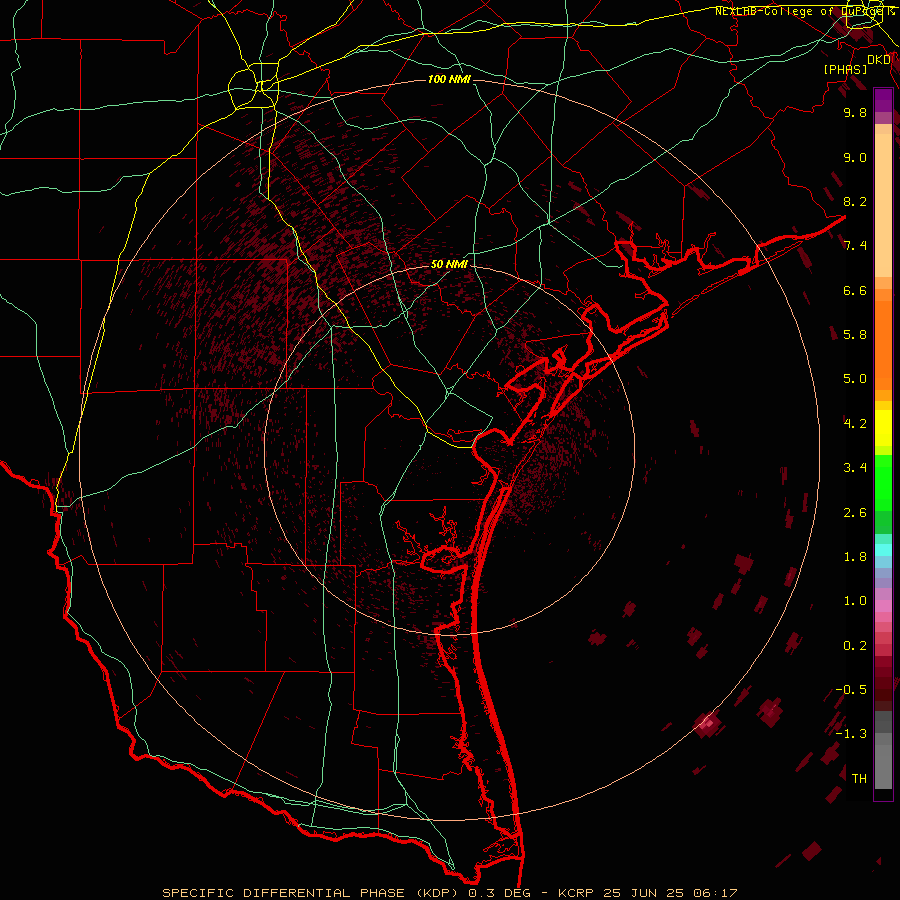The image size is (900, 900).
Task: Select the 9.8 value on the color scale
Action: coord(855,112)
